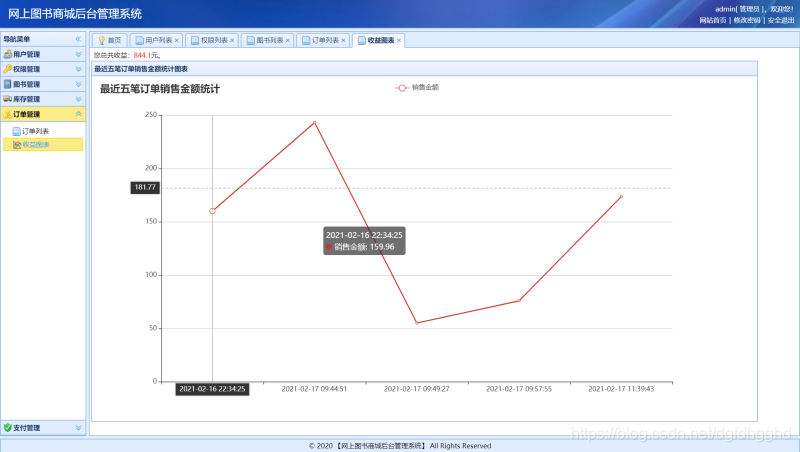Click the data point at 2021-02-17 09:57:55

[x=519, y=301]
